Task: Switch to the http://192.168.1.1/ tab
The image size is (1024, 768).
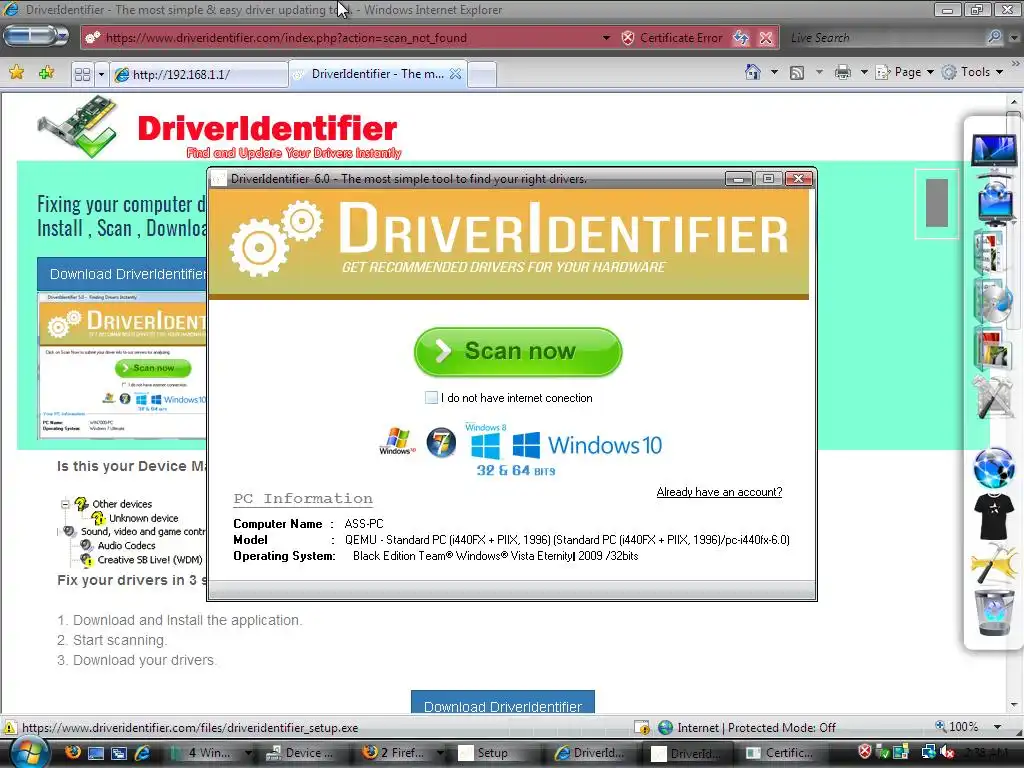Action: click(199, 74)
